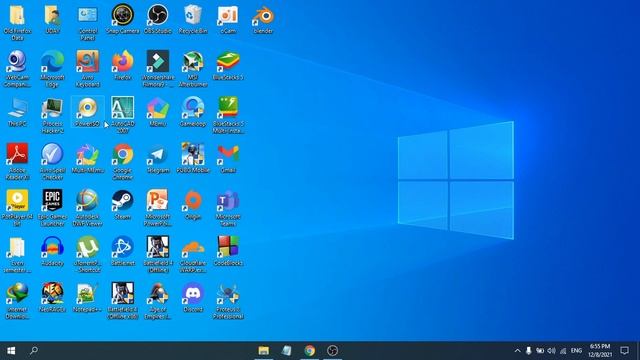Screen dimensions: 640x360
Task: Select the Battle.net shortcut icon
Action: [123, 252]
